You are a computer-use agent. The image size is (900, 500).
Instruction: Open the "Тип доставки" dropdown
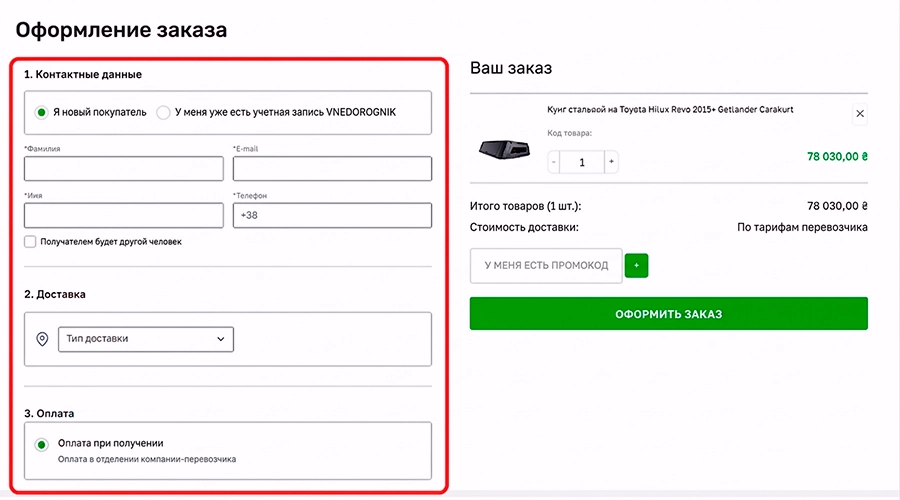tap(145, 339)
